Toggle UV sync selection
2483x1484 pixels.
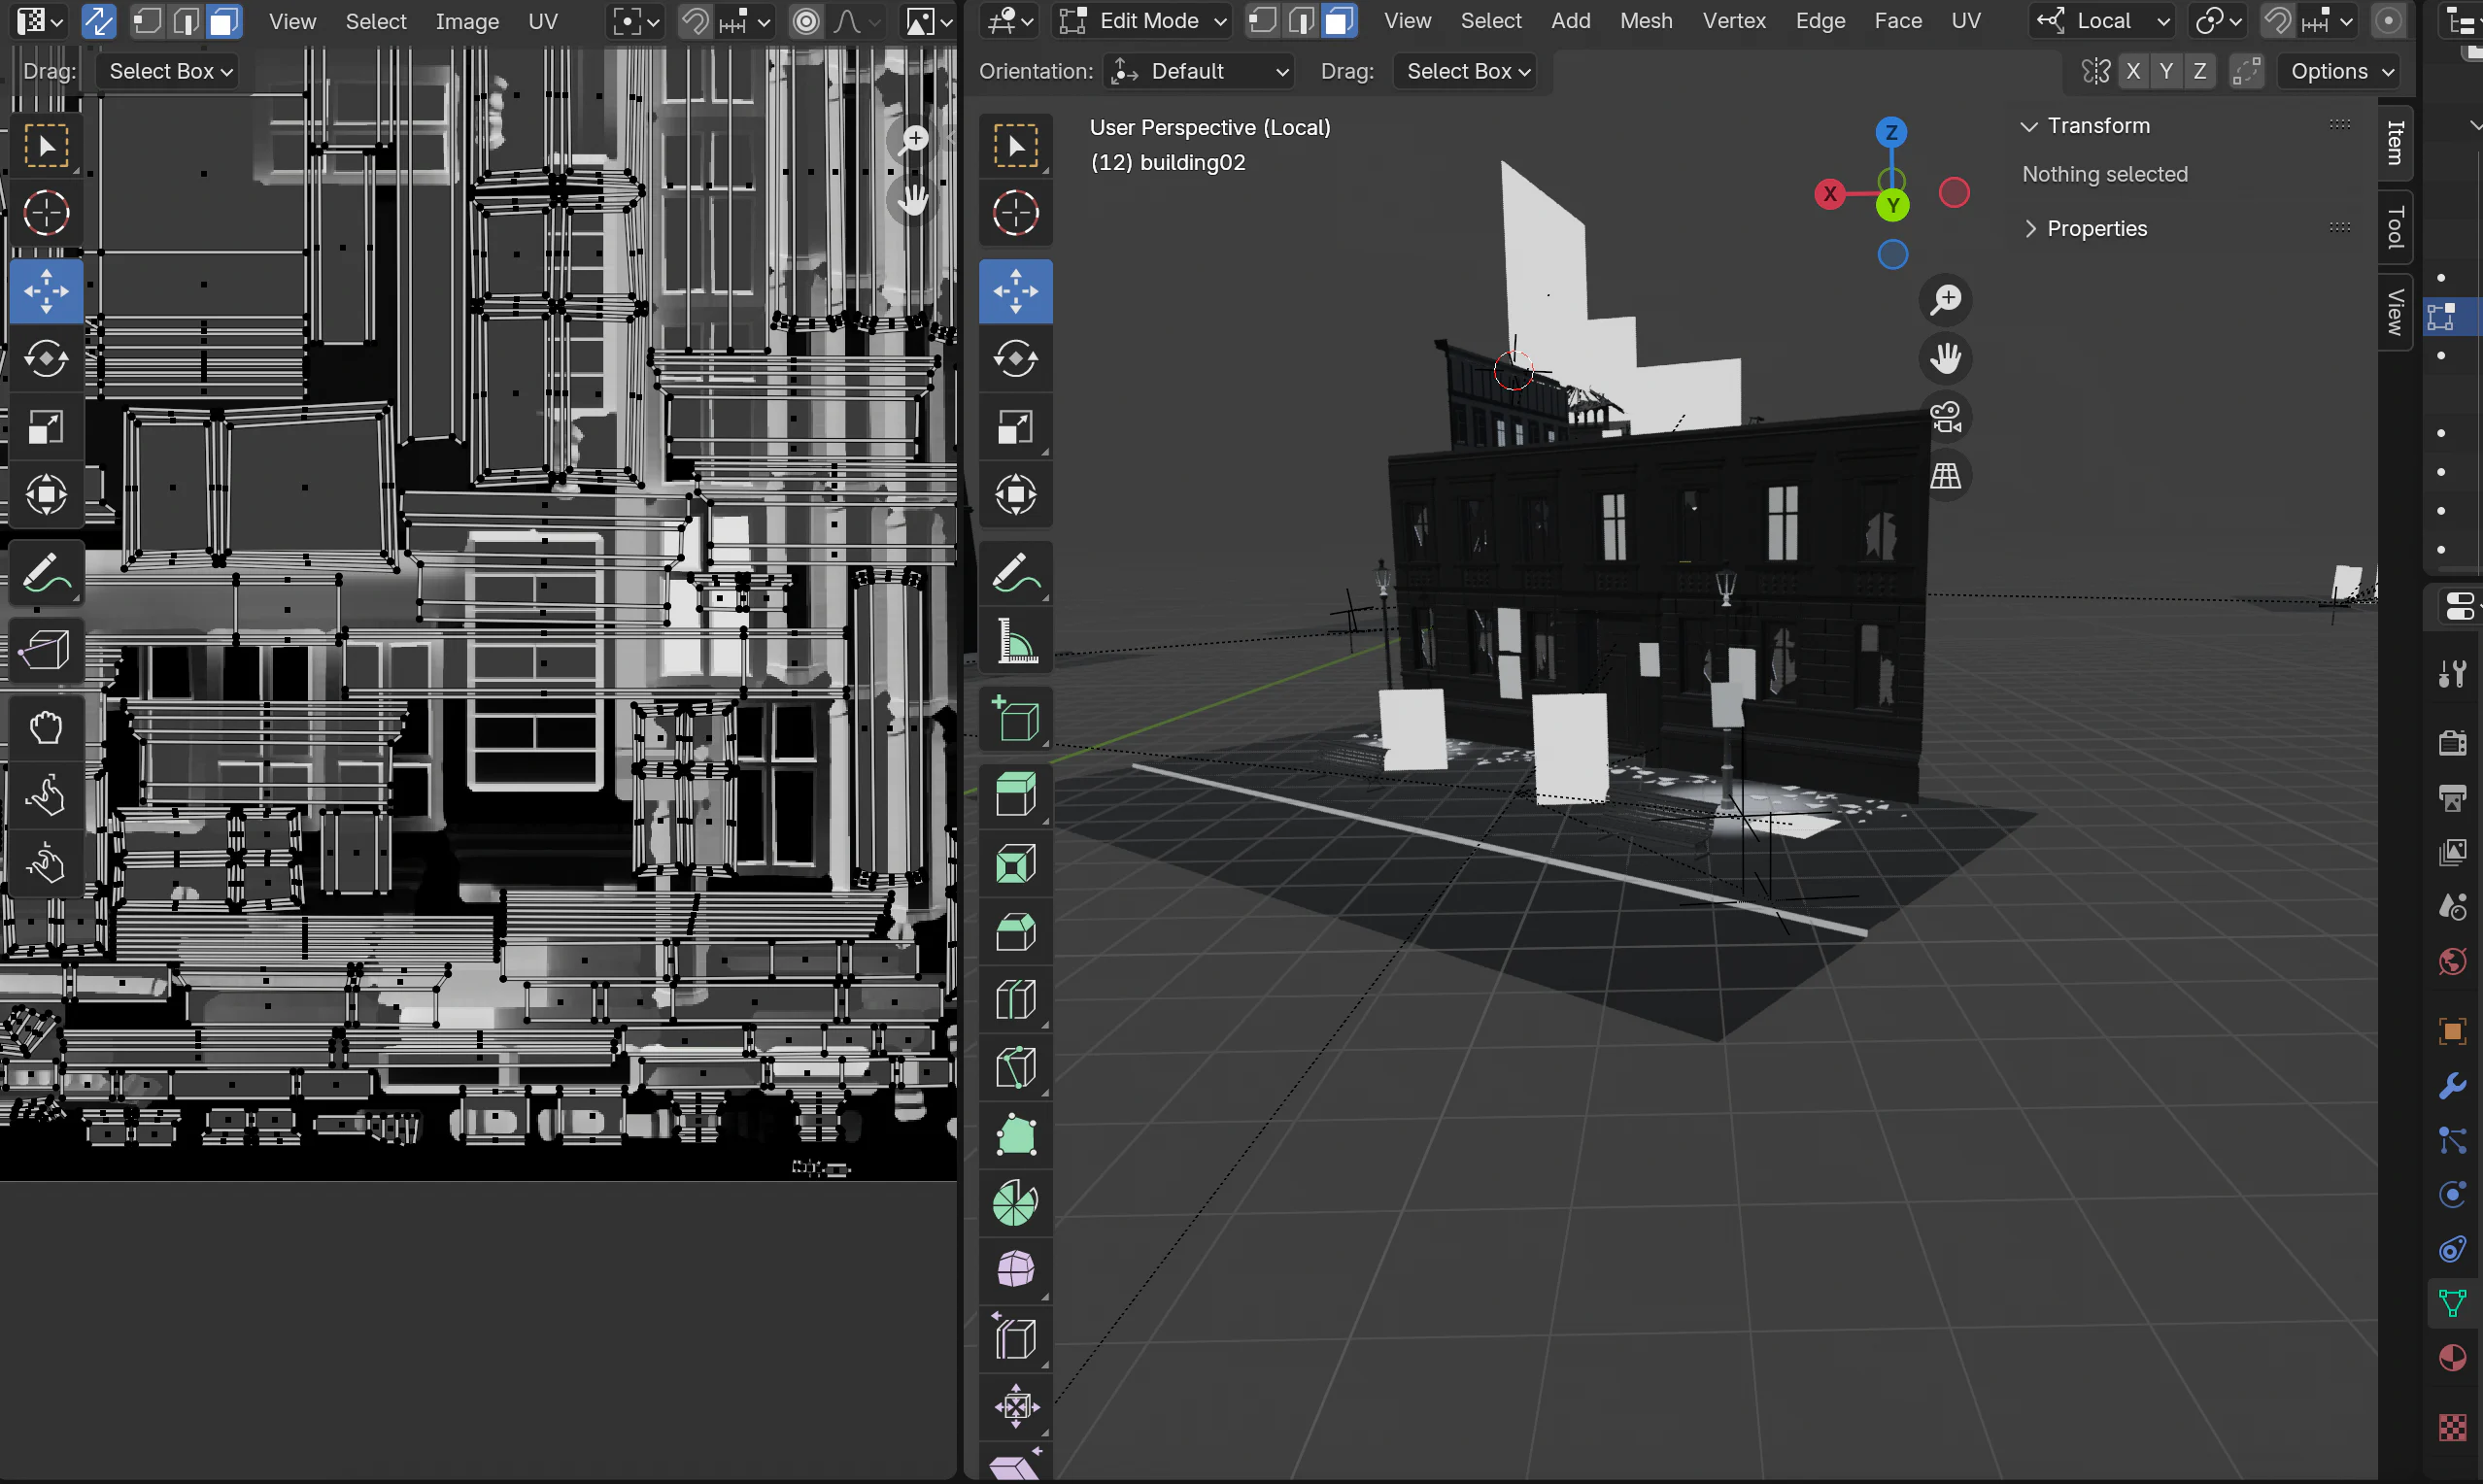coord(98,21)
